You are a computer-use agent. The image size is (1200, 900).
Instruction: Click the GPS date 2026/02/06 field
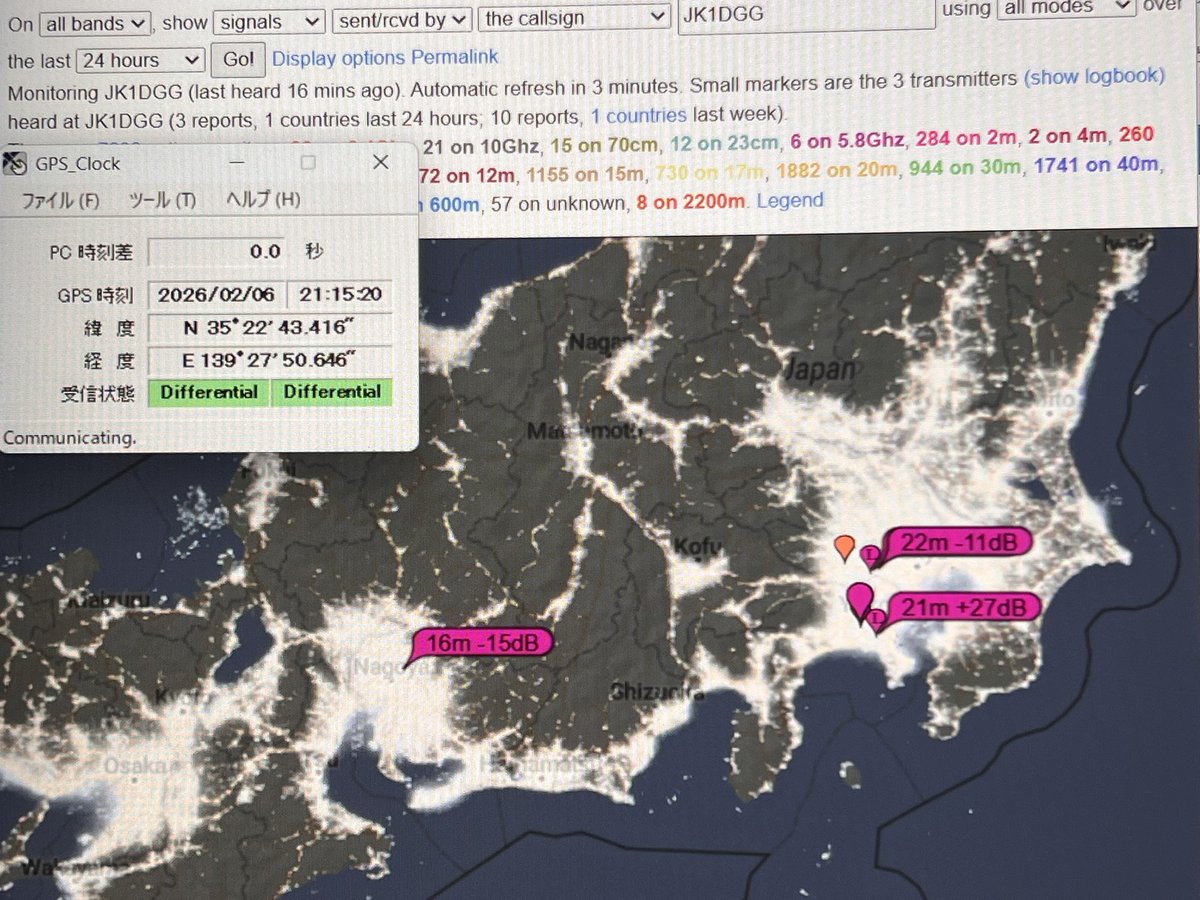(x=217, y=296)
